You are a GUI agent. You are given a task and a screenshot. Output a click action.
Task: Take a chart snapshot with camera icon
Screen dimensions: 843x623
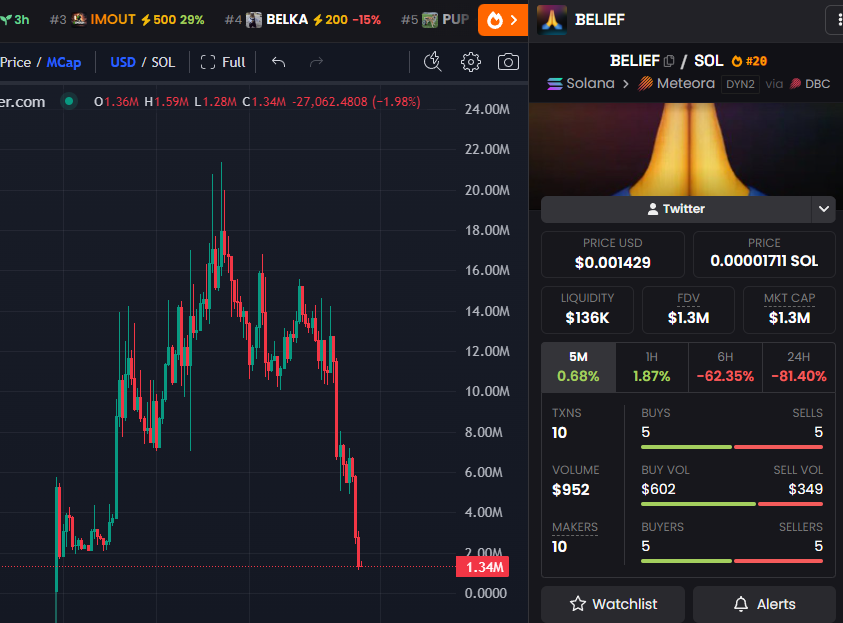pos(508,62)
